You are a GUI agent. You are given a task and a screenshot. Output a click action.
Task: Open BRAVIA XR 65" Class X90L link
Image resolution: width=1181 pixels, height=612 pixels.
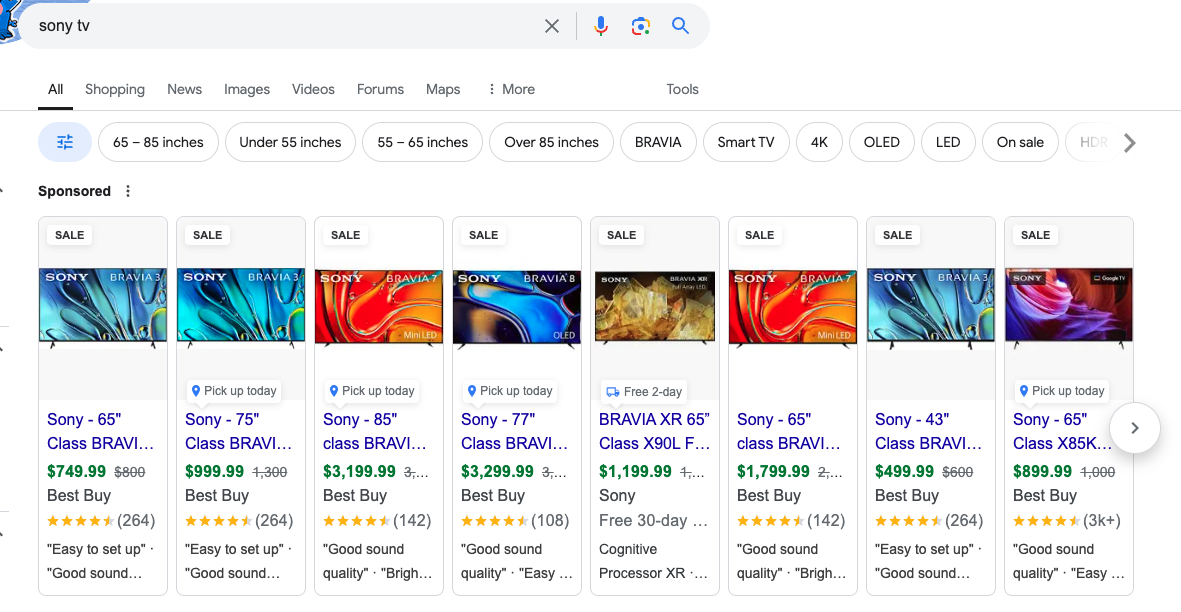point(655,431)
